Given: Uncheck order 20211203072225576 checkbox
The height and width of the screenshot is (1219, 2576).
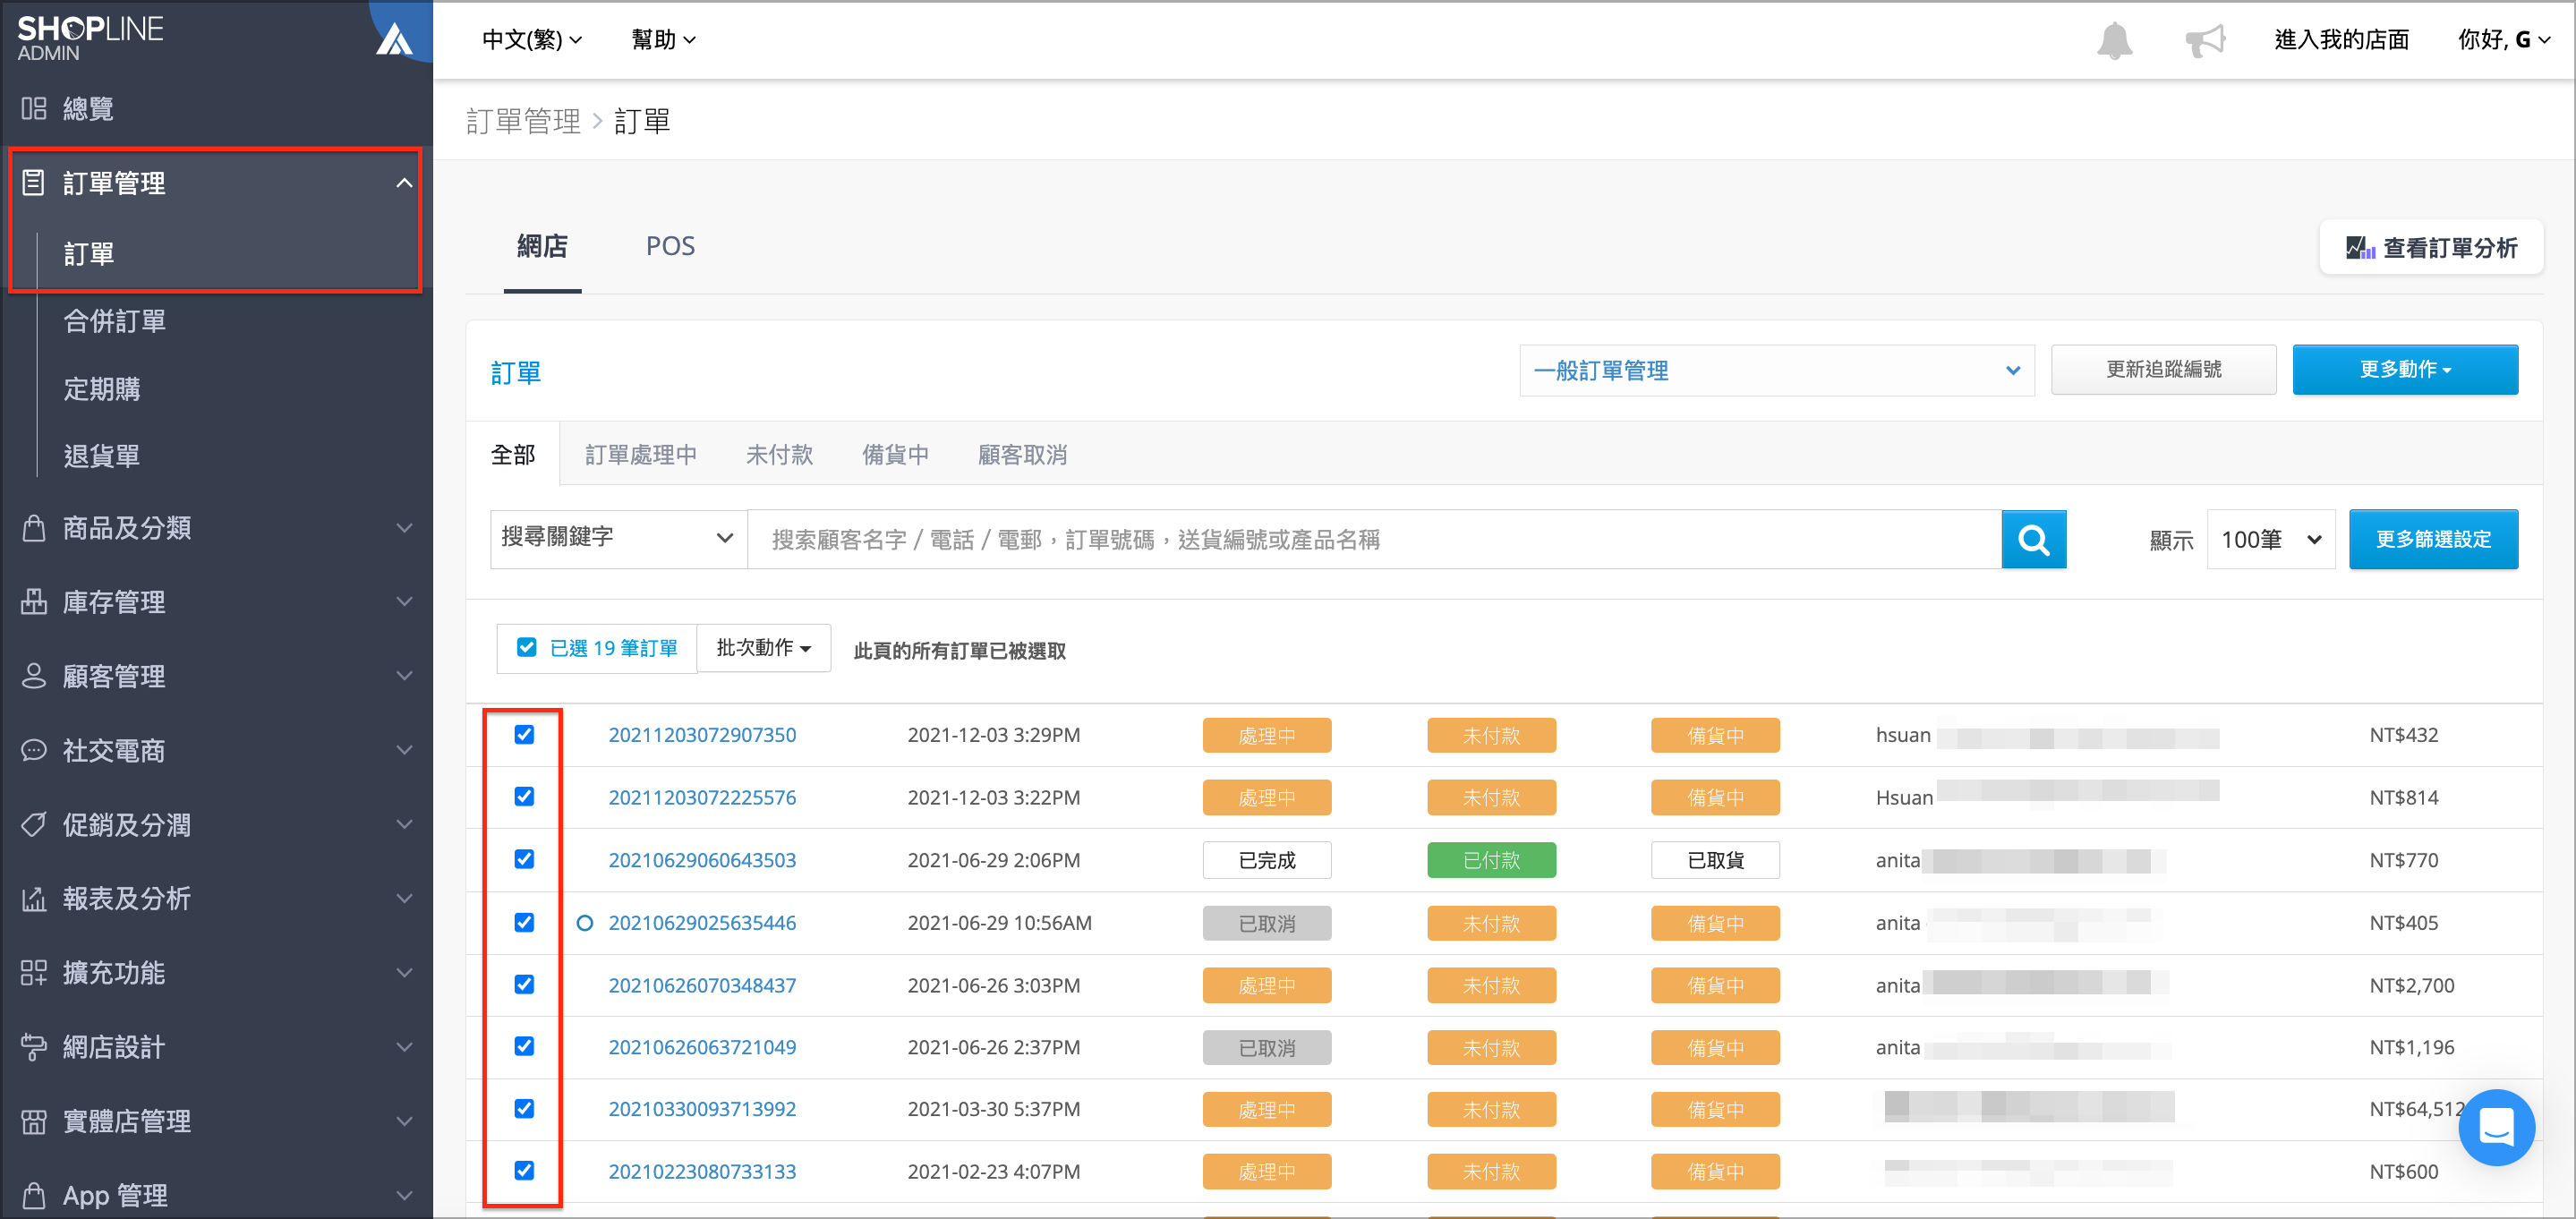Looking at the screenshot, I should coord(524,797).
